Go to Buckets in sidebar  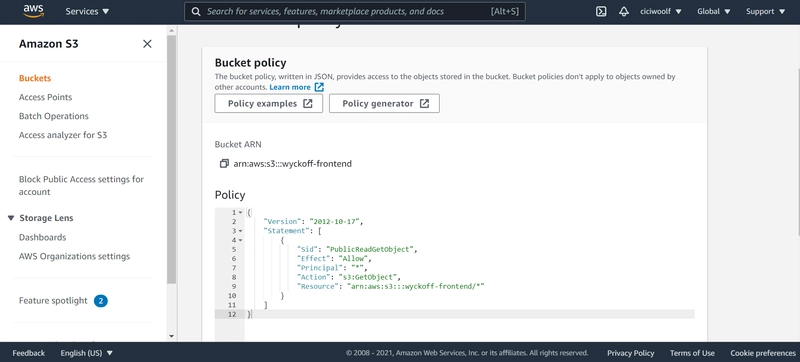(x=35, y=79)
